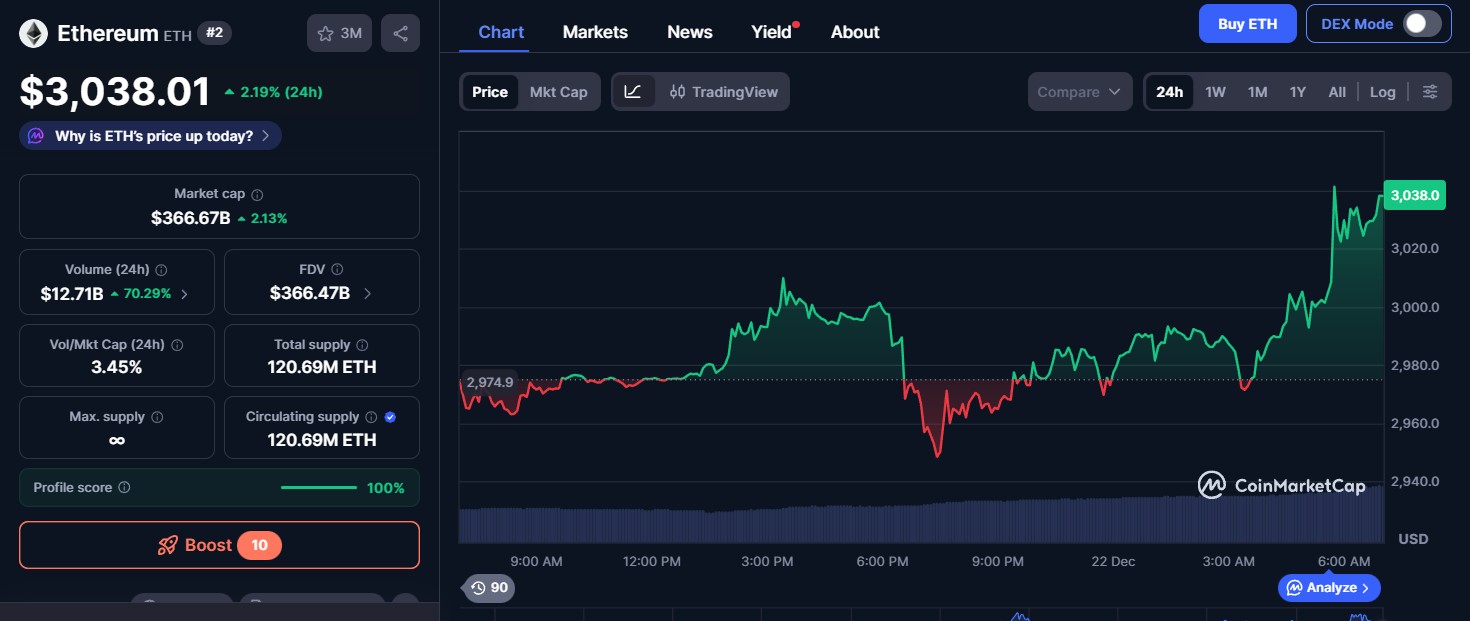Click the share icon next to watchlist
Screen dimensions: 1470x621
400,32
